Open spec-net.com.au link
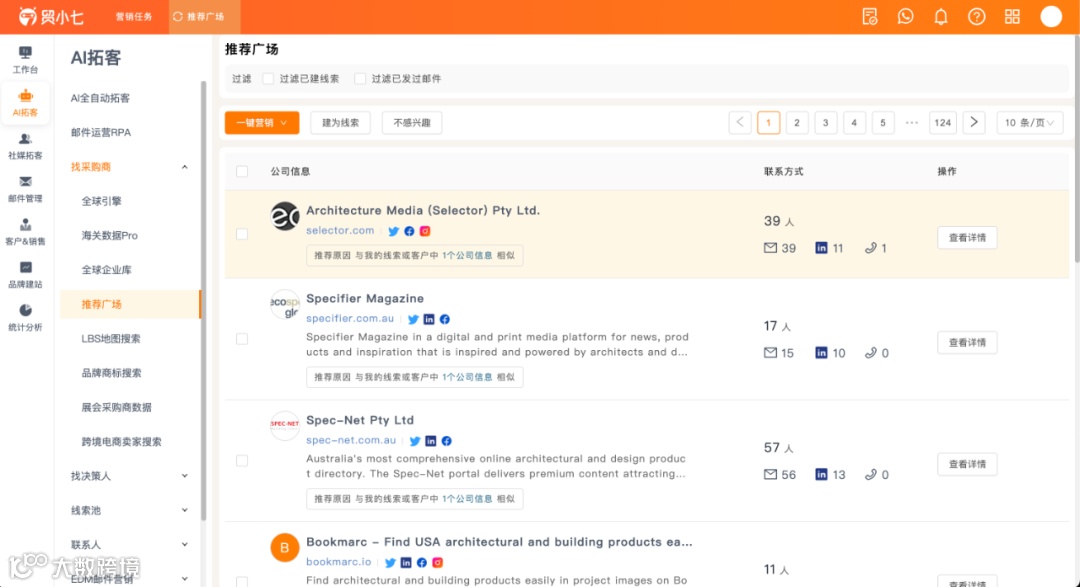The width and height of the screenshot is (1080, 587). 351,440
